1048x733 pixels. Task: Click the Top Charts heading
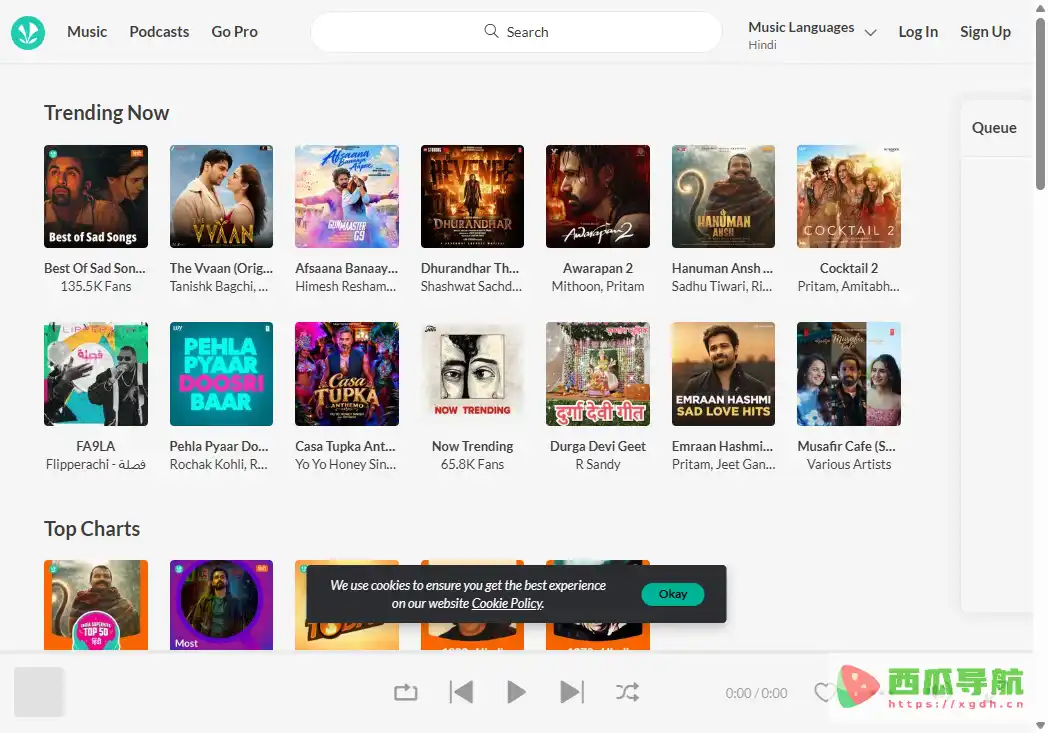coord(92,529)
